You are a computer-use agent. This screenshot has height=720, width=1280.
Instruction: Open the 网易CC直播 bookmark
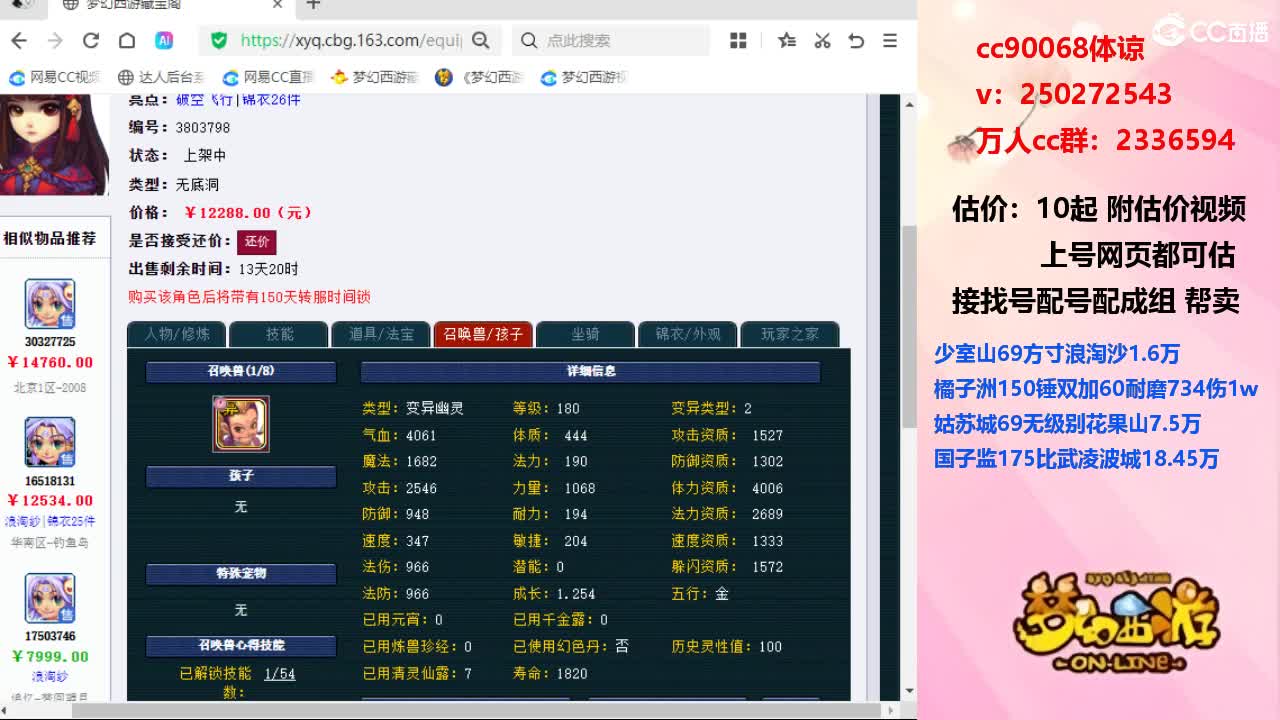[x=268, y=76]
